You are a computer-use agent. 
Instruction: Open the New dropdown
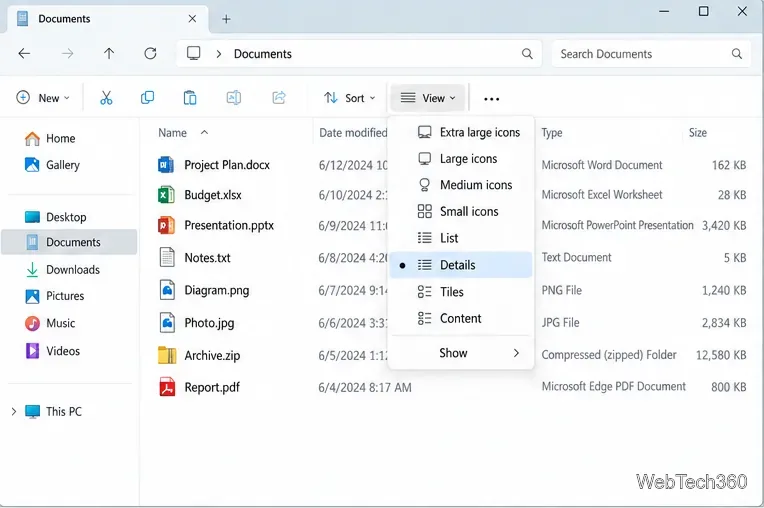pos(43,98)
